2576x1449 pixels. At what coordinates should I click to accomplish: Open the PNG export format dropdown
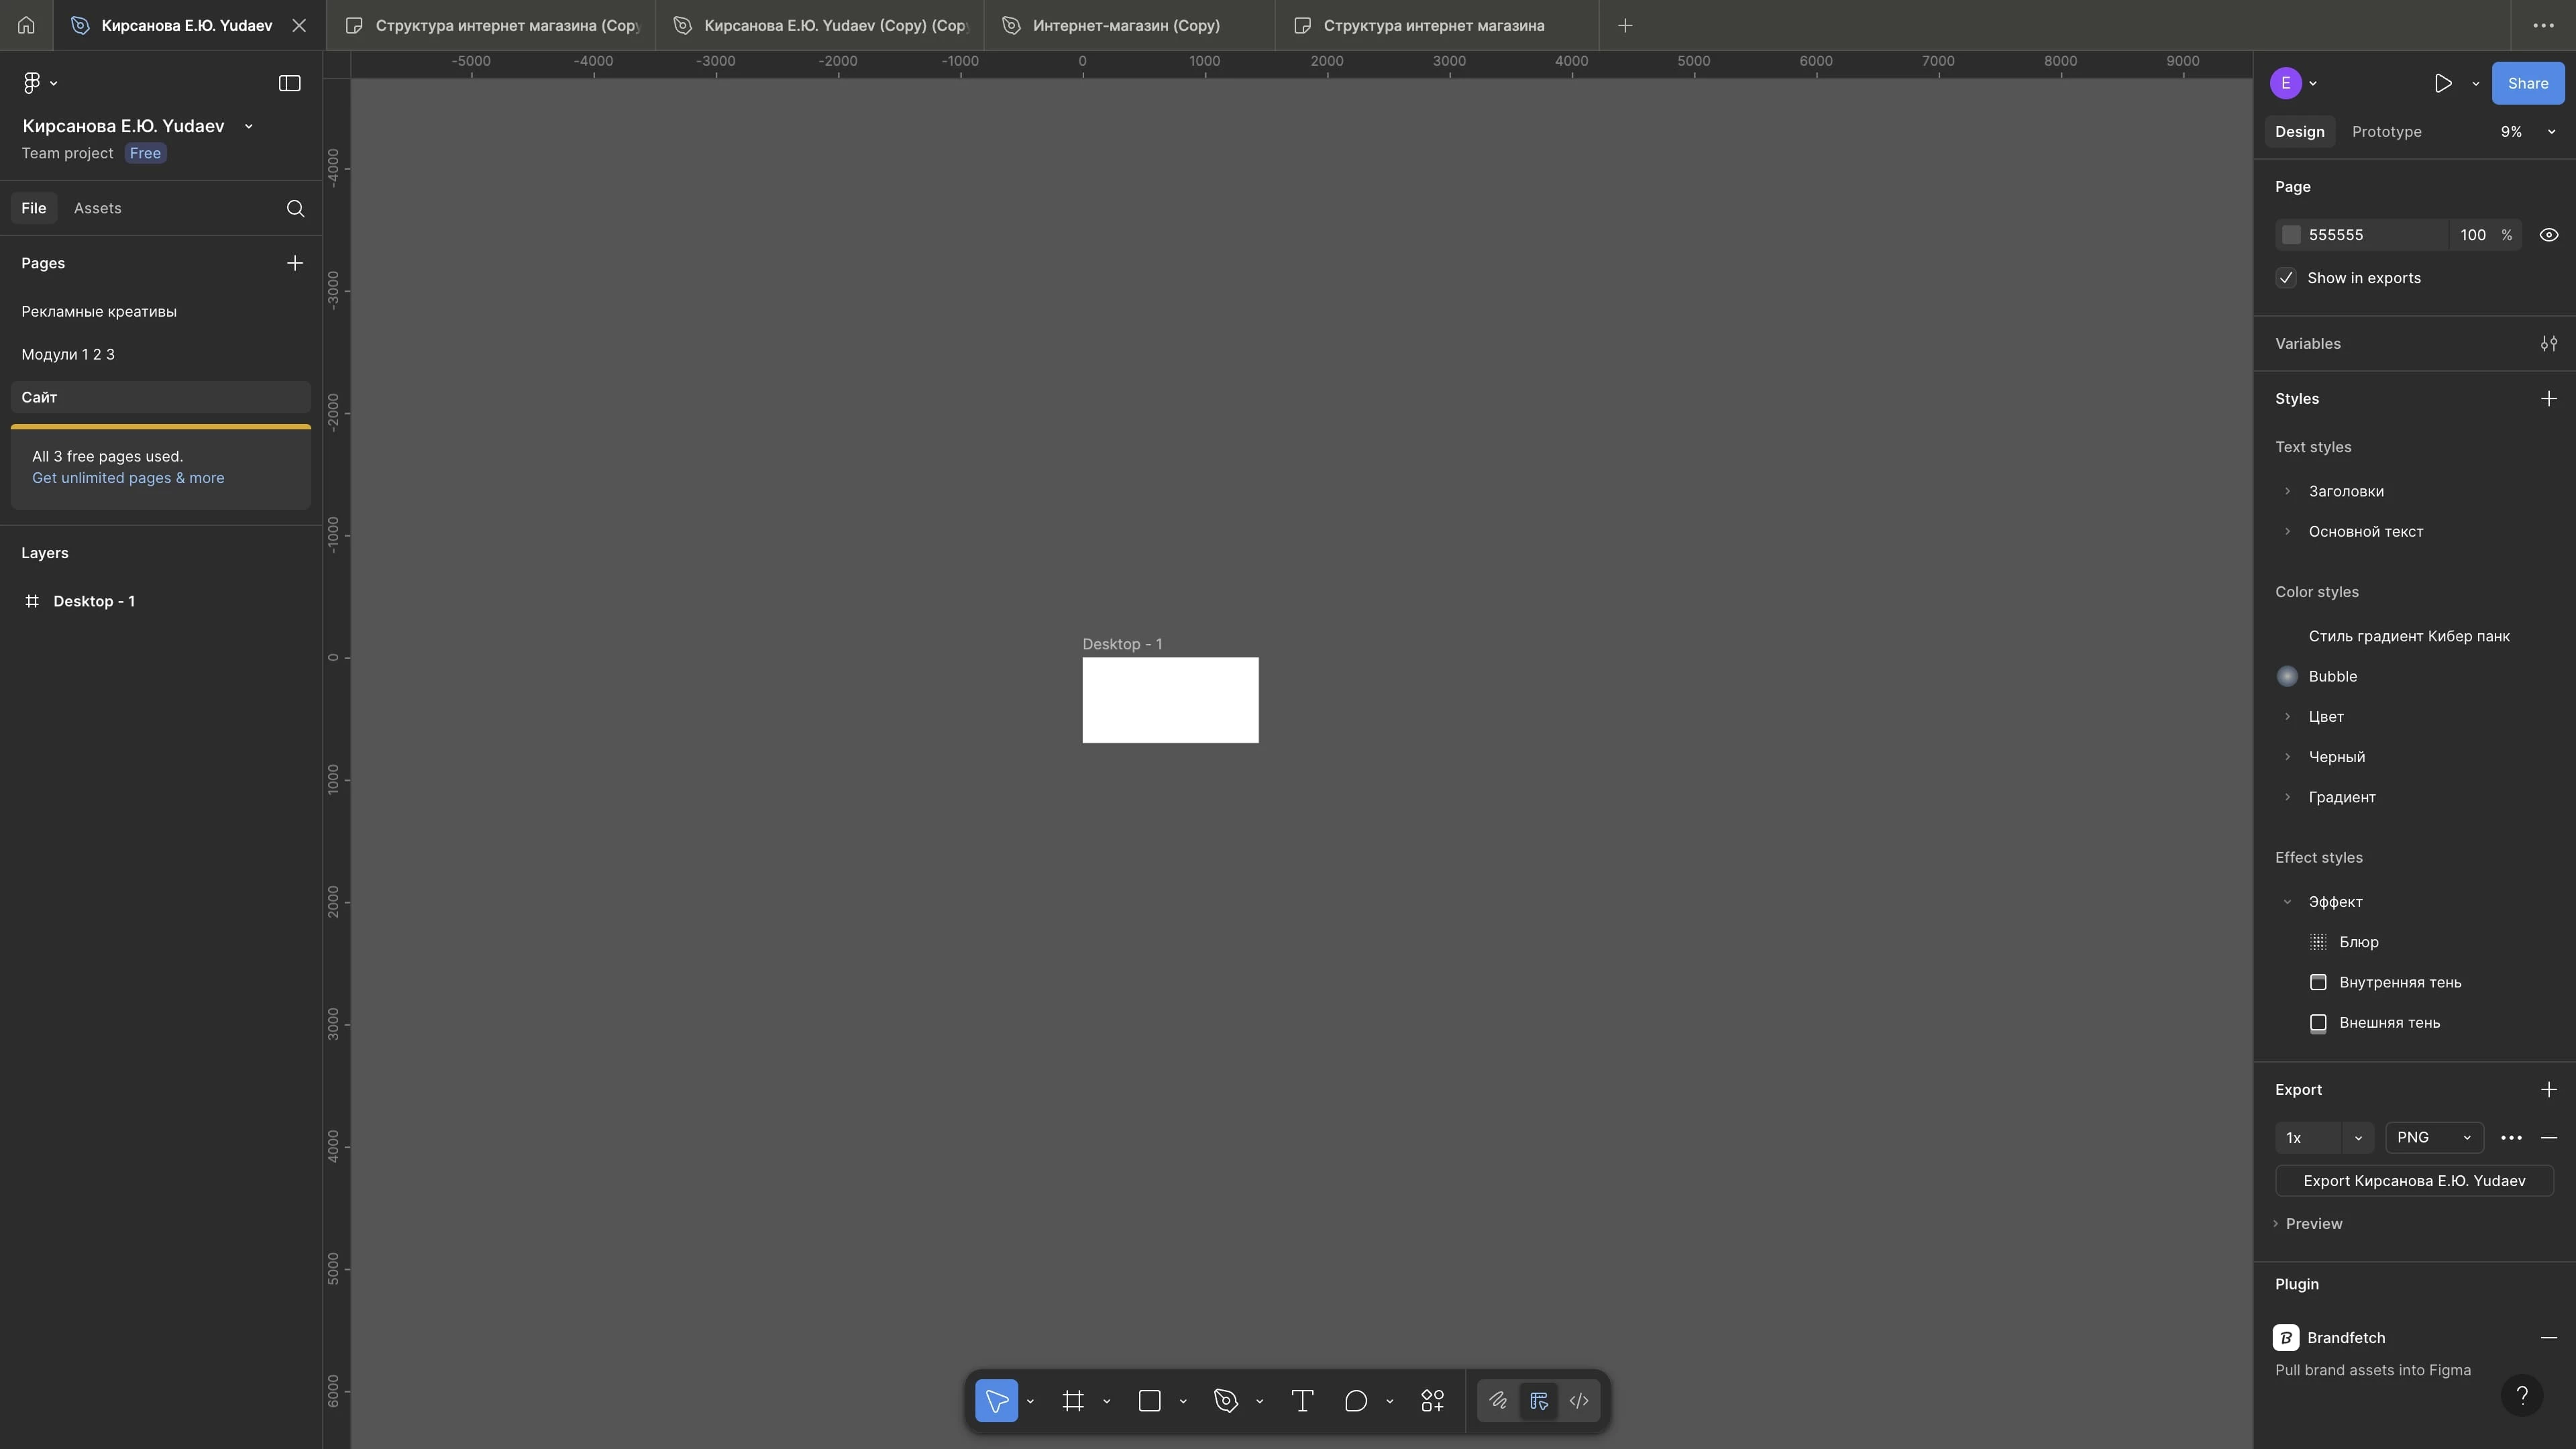click(x=2433, y=1138)
